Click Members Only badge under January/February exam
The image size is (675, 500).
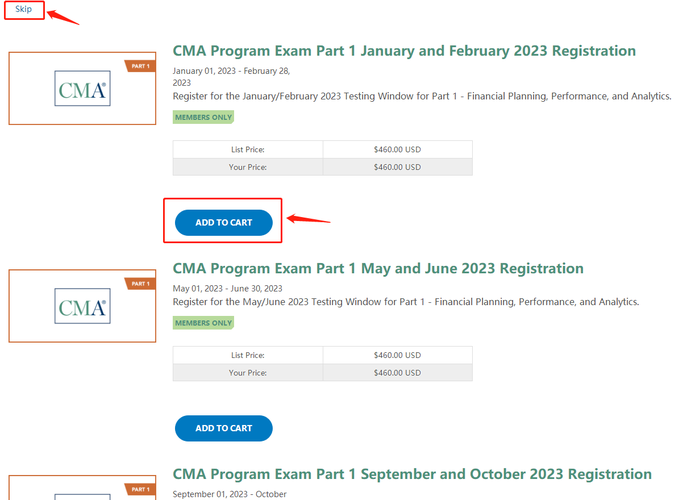(x=203, y=117)
